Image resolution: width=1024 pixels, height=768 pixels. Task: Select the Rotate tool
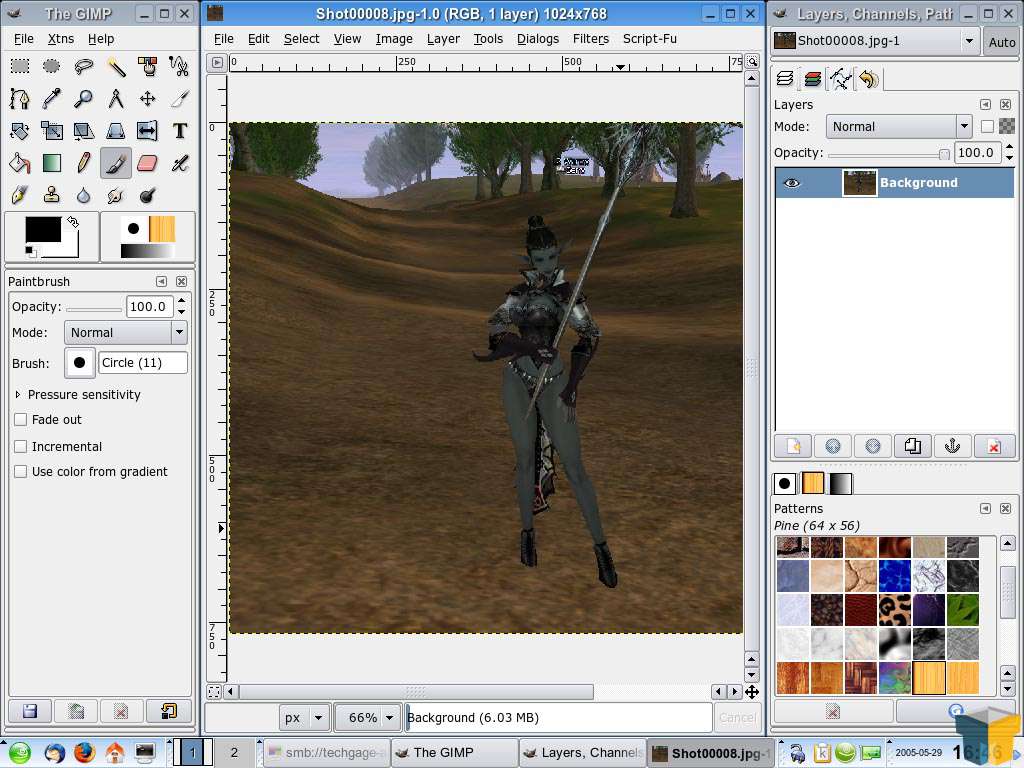coord(20,131)
